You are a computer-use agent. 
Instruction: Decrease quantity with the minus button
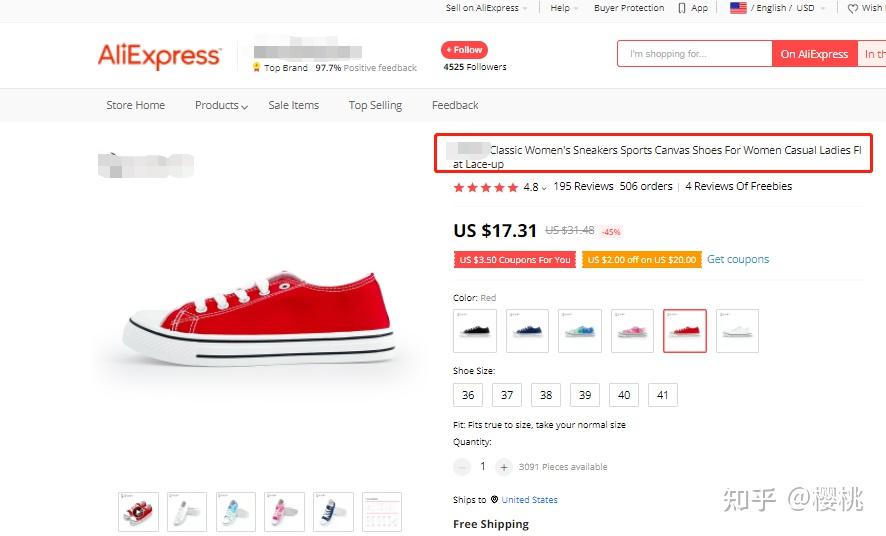[462, 467]
